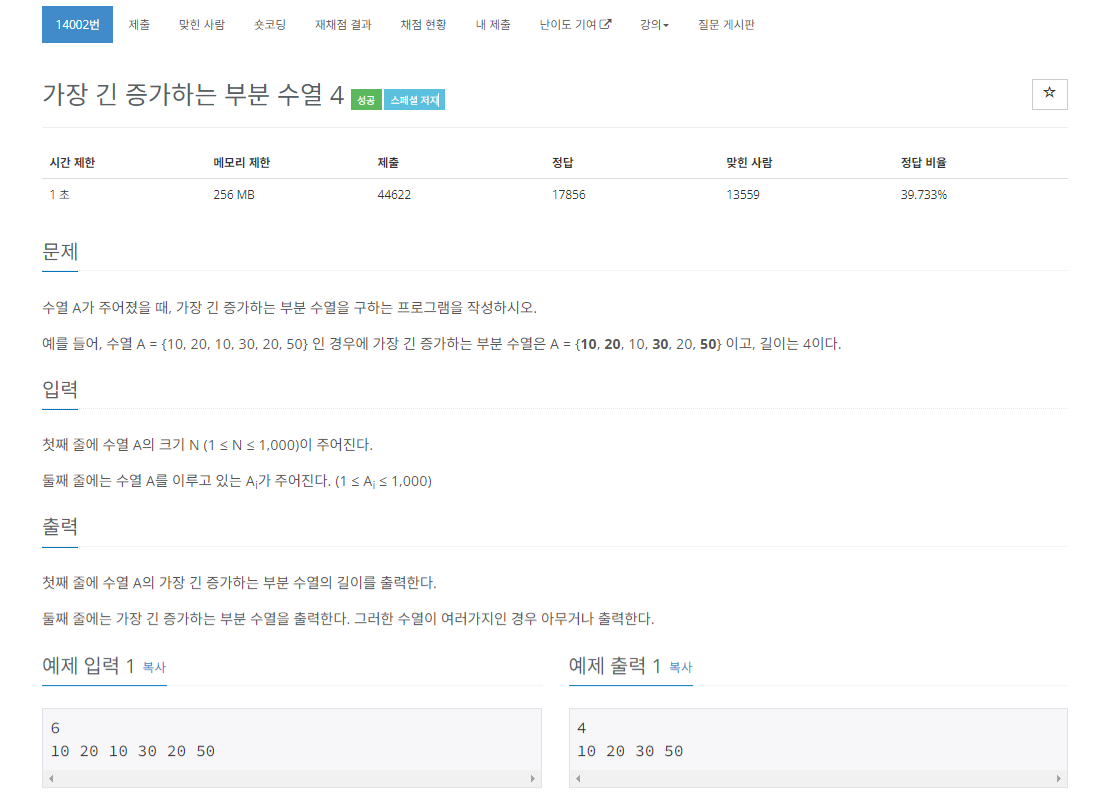1119x807 pixels.
Task: Click the solvers count 13559
Action: (x=743, y=195)
